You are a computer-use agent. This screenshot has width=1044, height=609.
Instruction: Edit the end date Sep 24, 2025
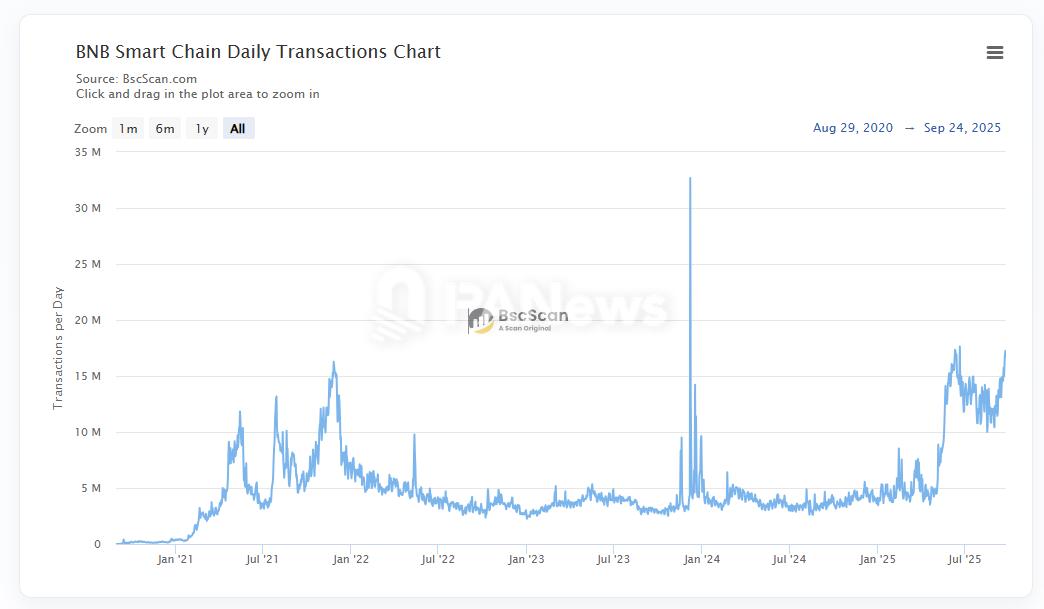962,128
